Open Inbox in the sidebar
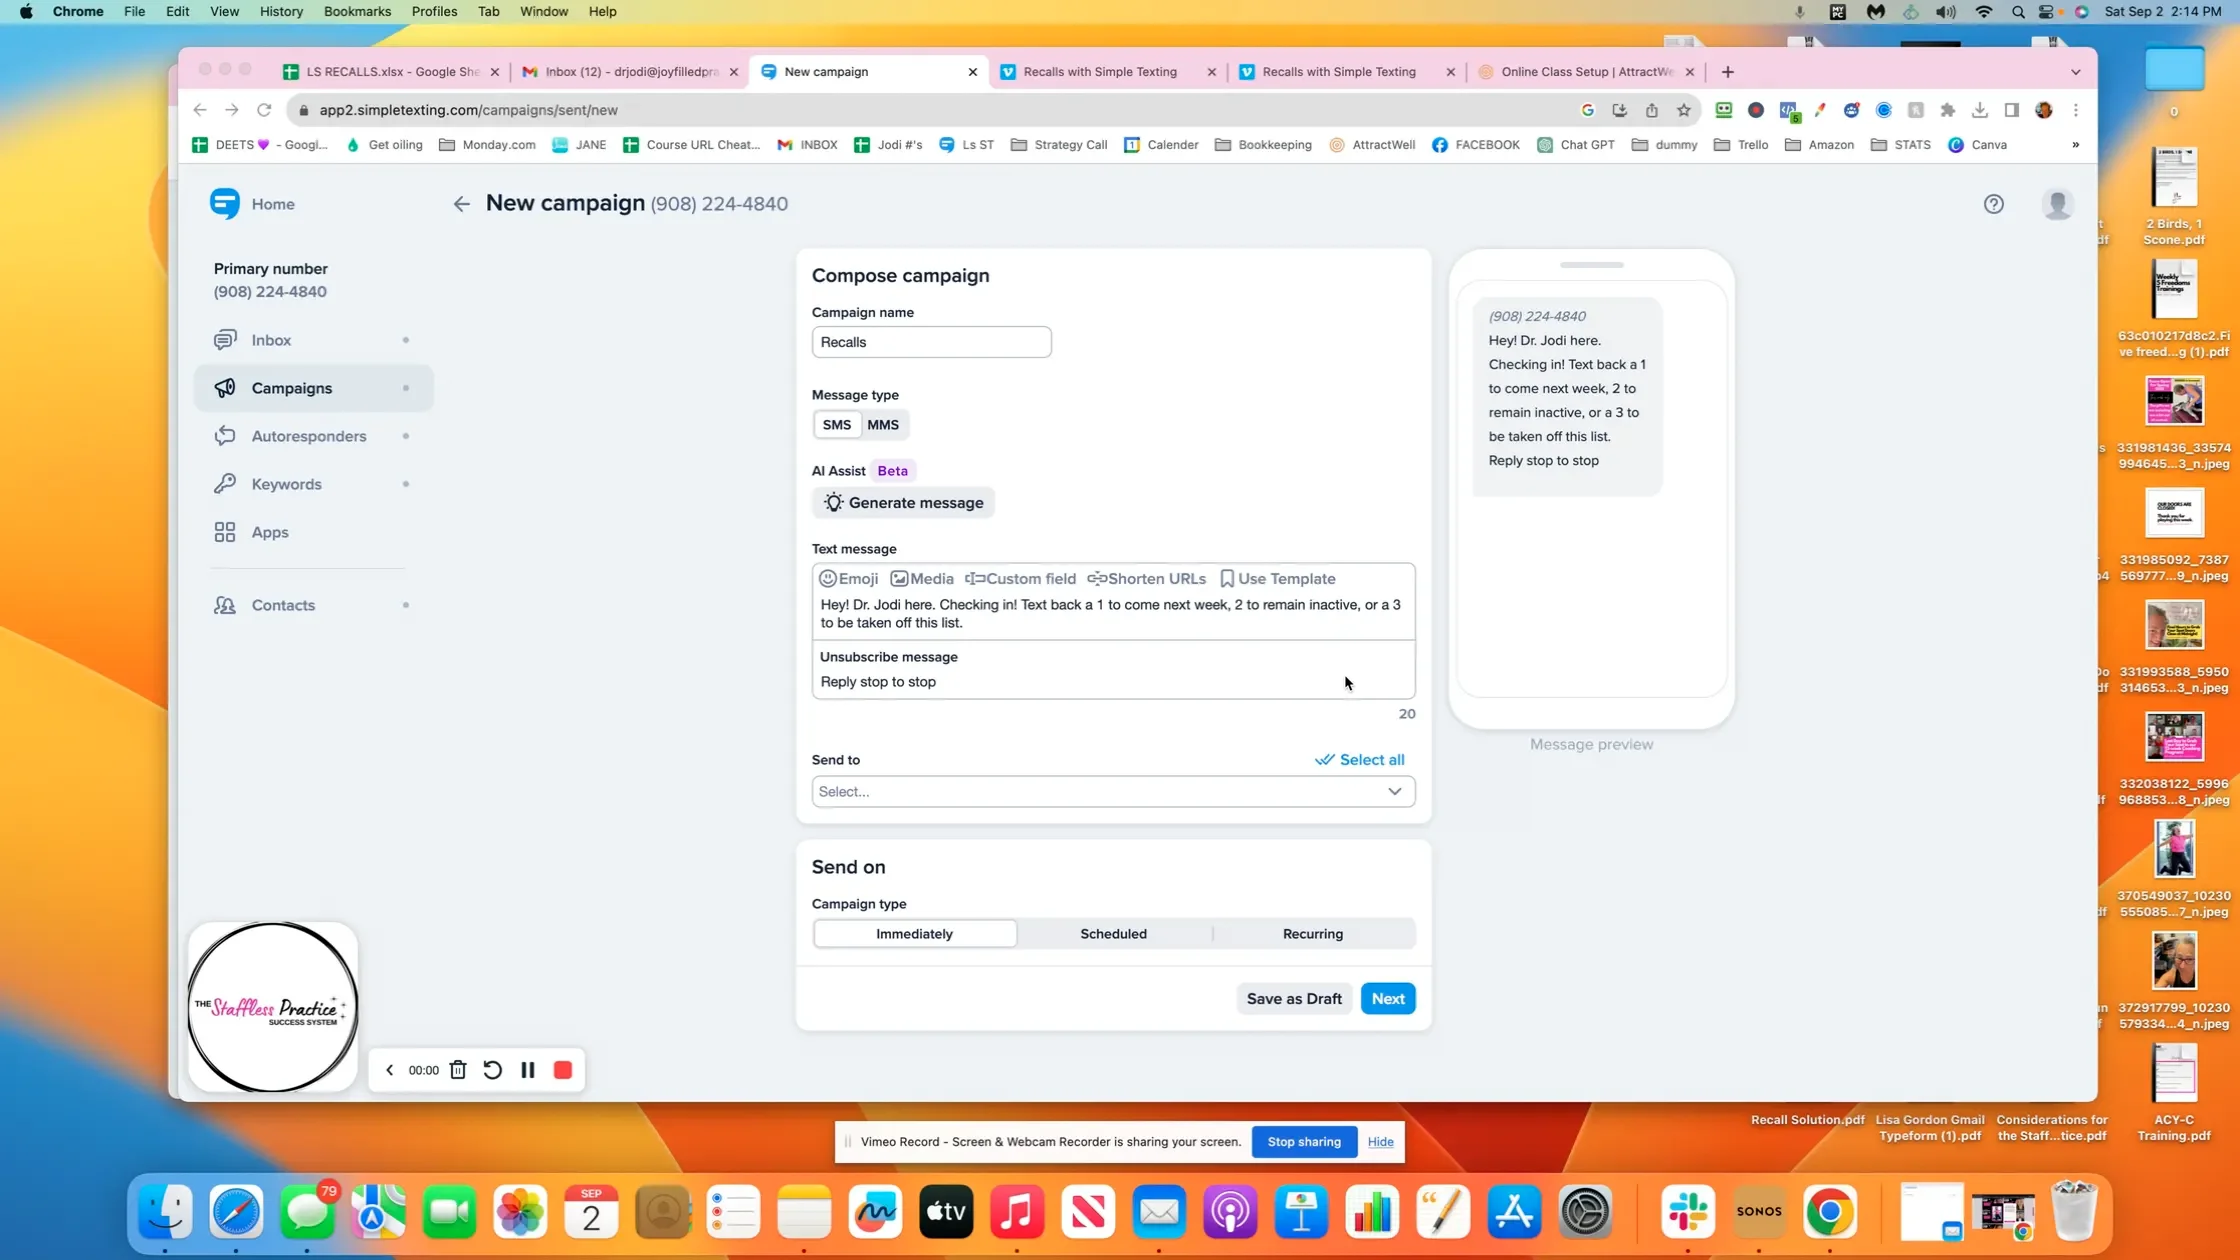Viewport: 2240px width, 1260px height. pyautogui.click(x=271, y=340)
